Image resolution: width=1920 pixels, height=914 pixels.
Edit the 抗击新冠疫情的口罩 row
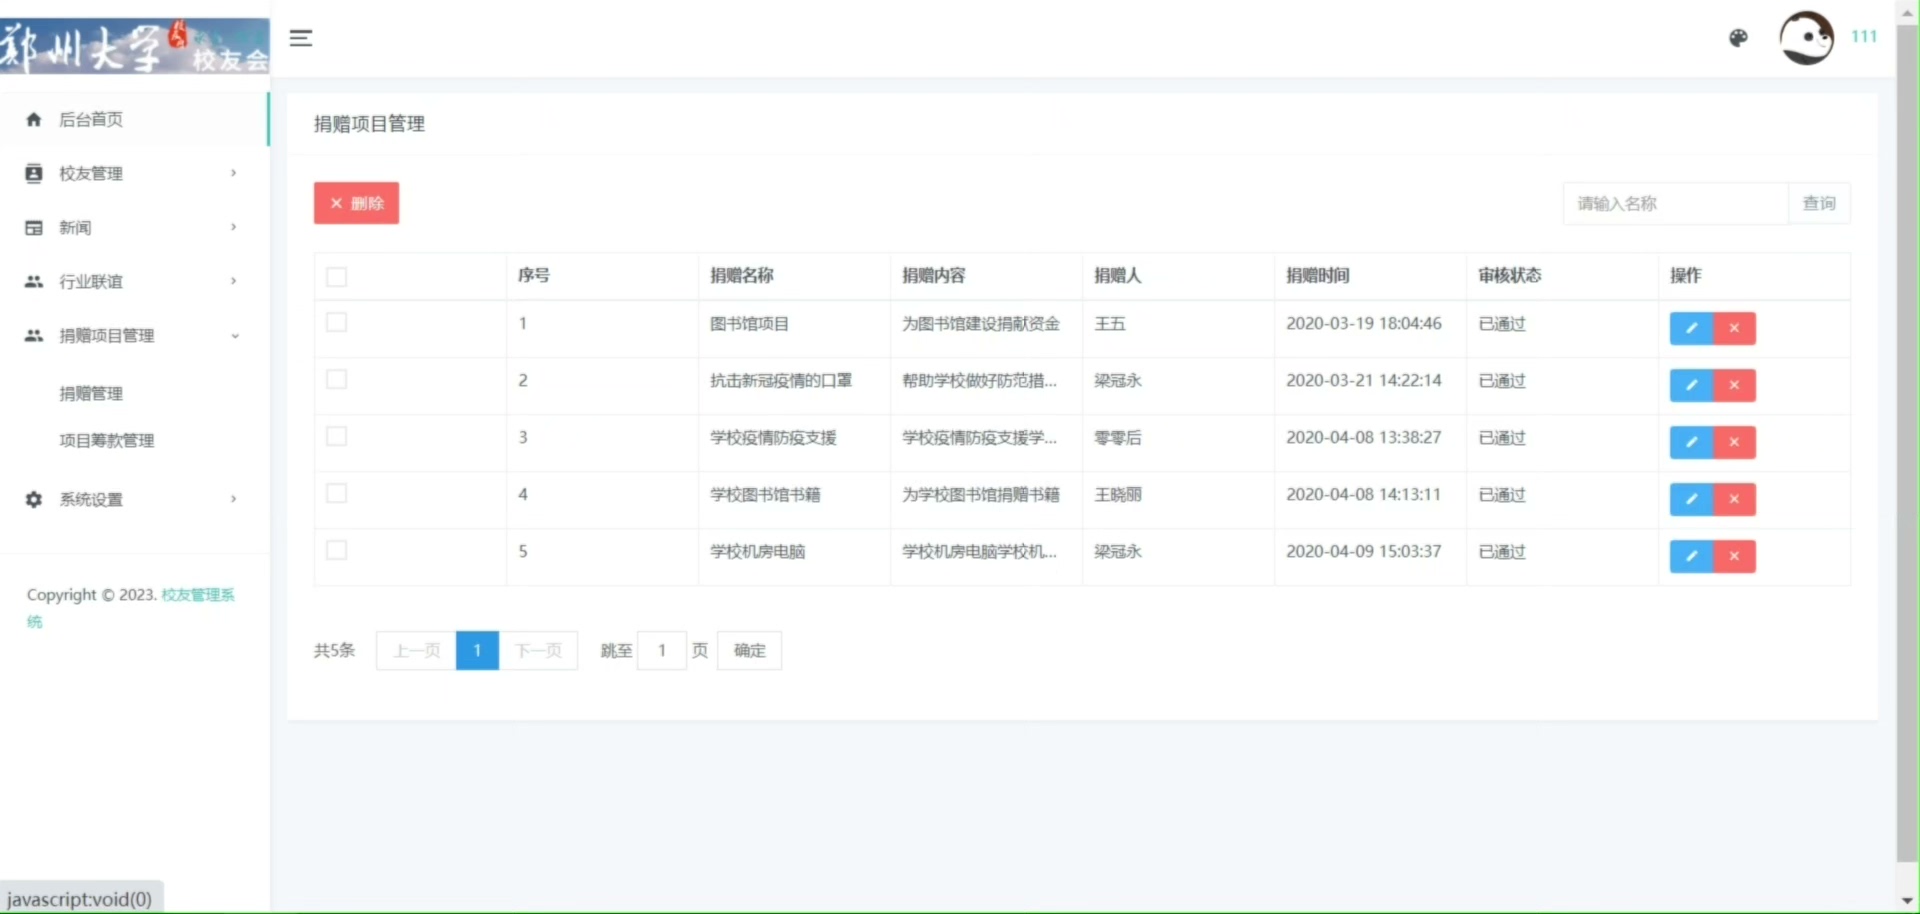(x=1691, y=385)
